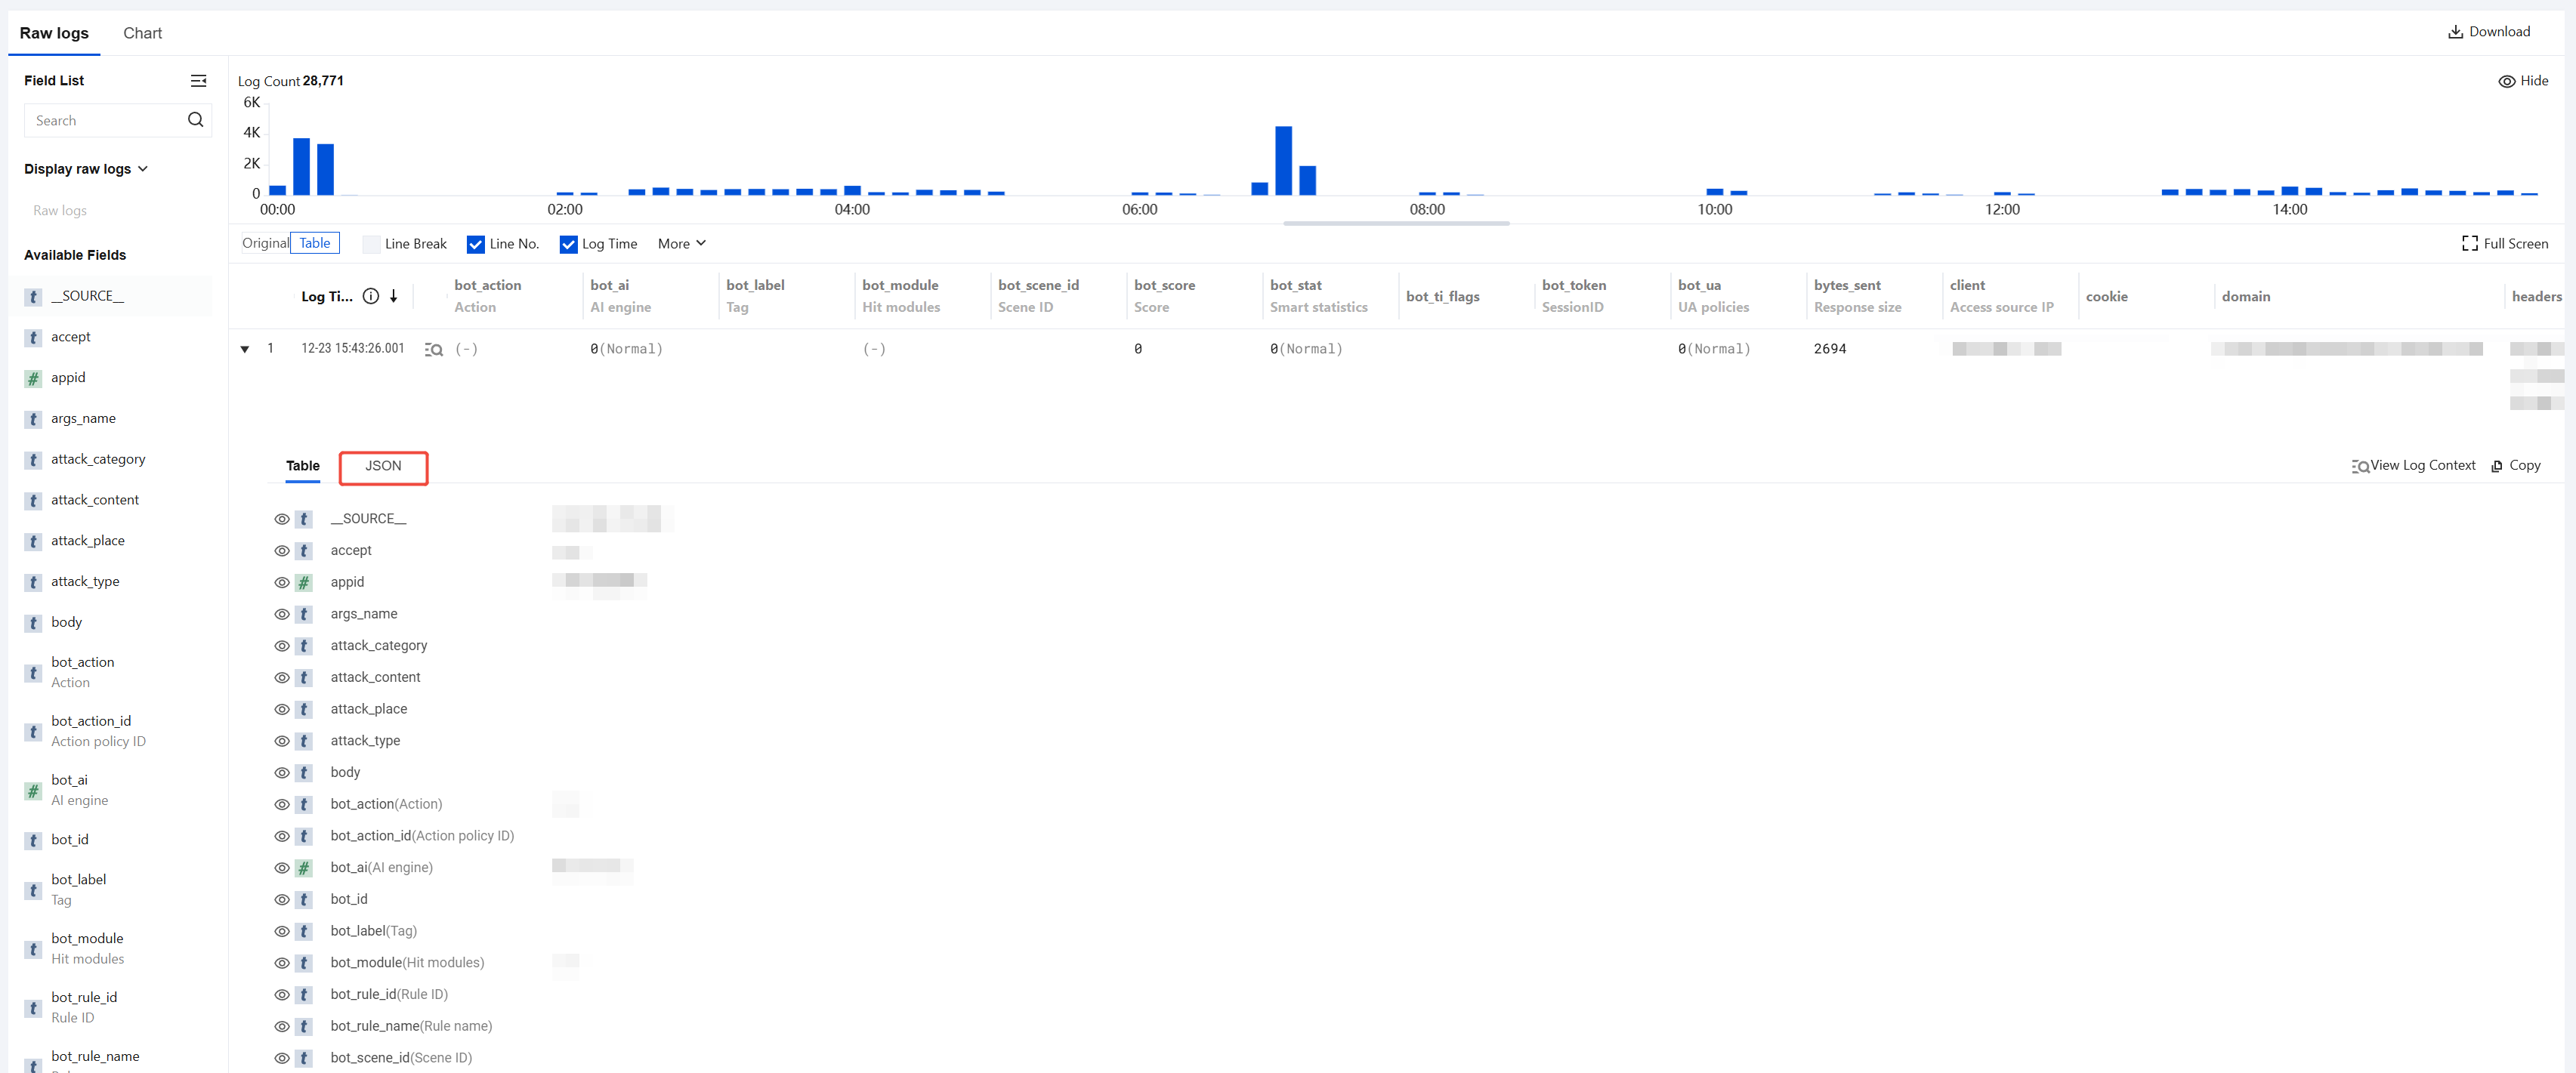Uncheck the Log Time checkbox
Screen dimensions: 2576x1073
568,244
